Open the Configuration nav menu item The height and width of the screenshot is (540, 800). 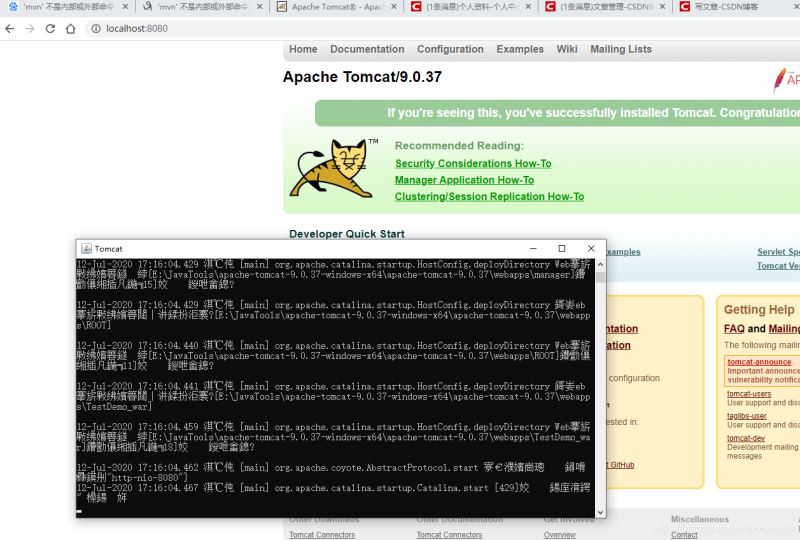450,49
